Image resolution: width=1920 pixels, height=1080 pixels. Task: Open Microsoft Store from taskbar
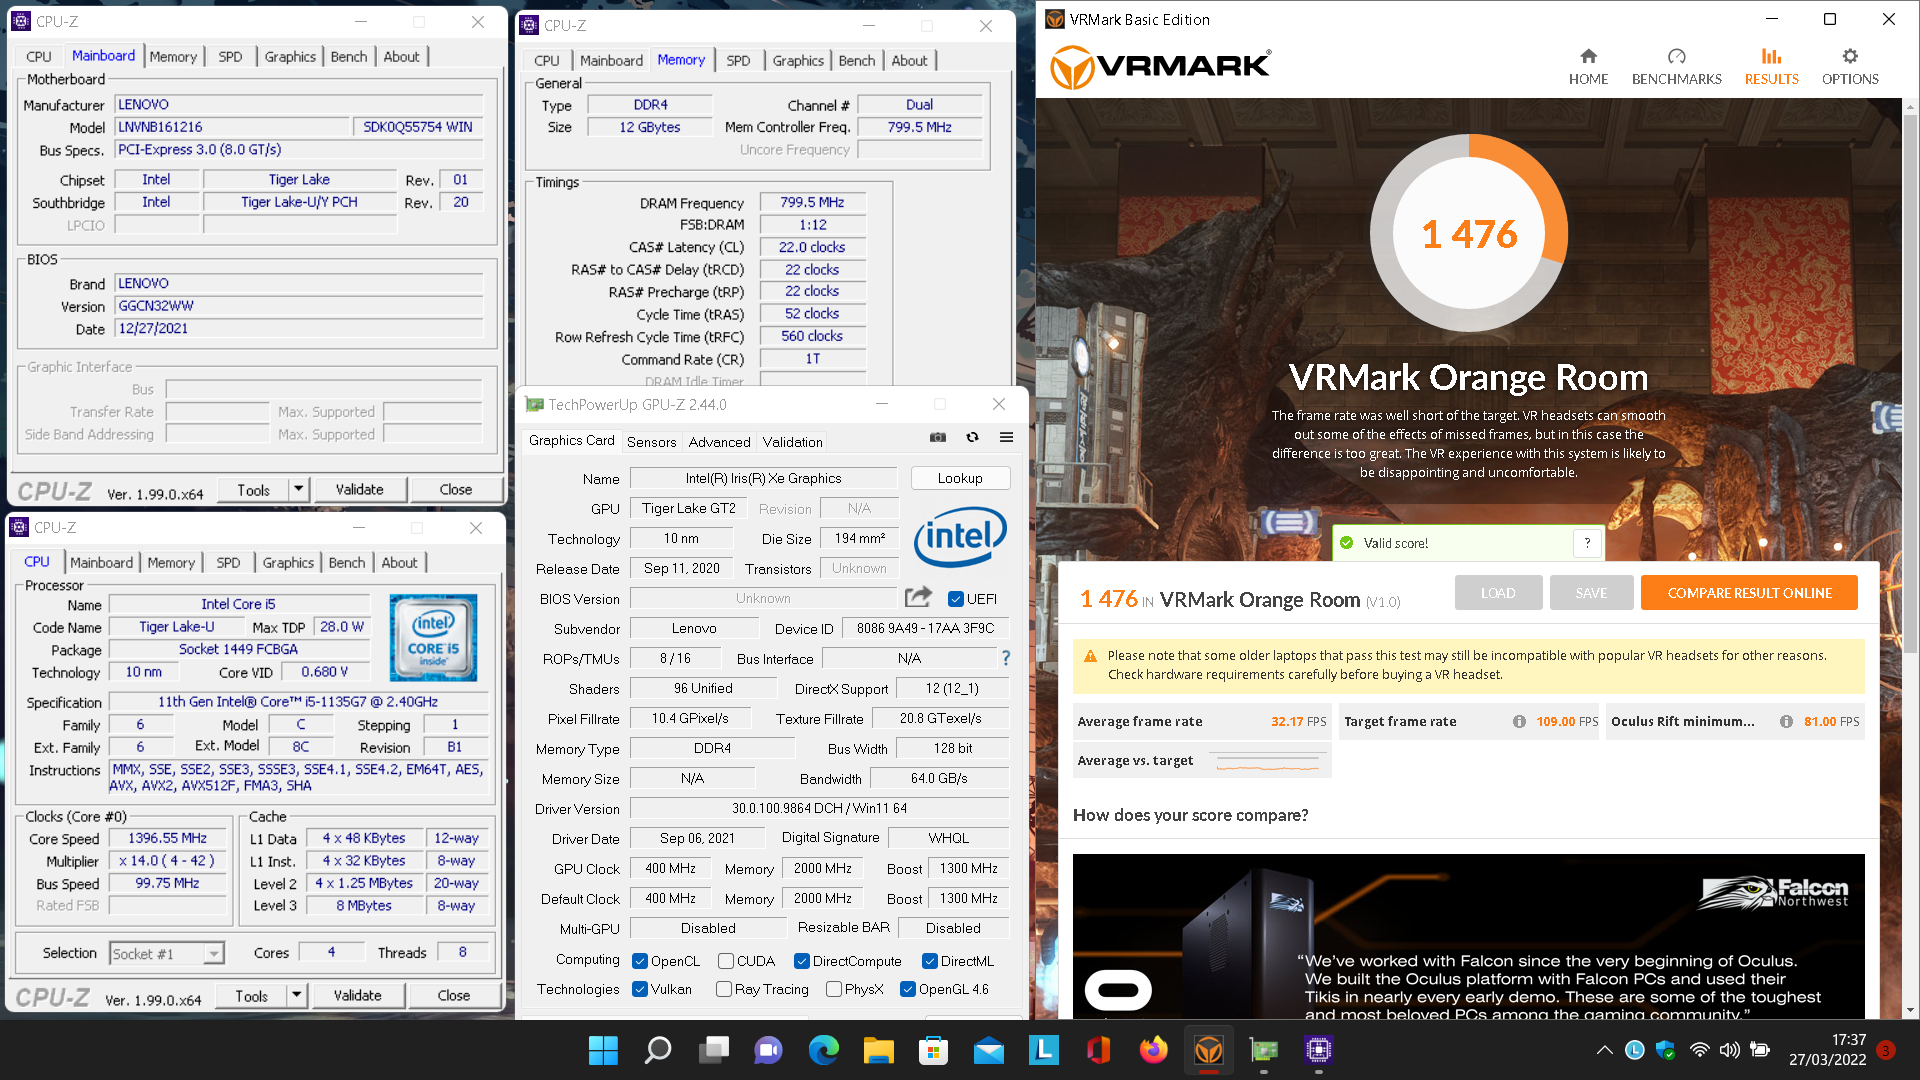[934, 1050]
